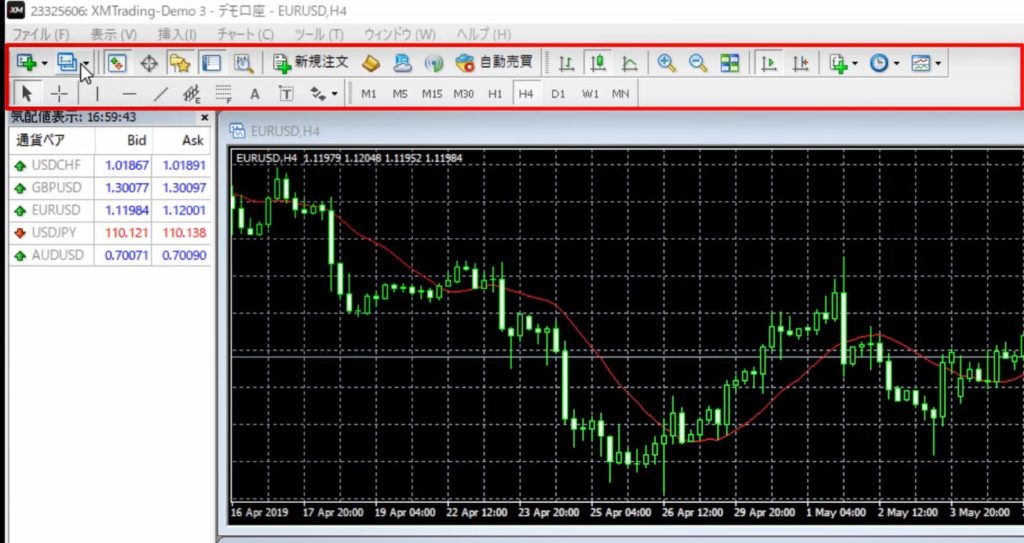Select the AUDUSD row in Market Watch
1024x543 pixels.
110,255
